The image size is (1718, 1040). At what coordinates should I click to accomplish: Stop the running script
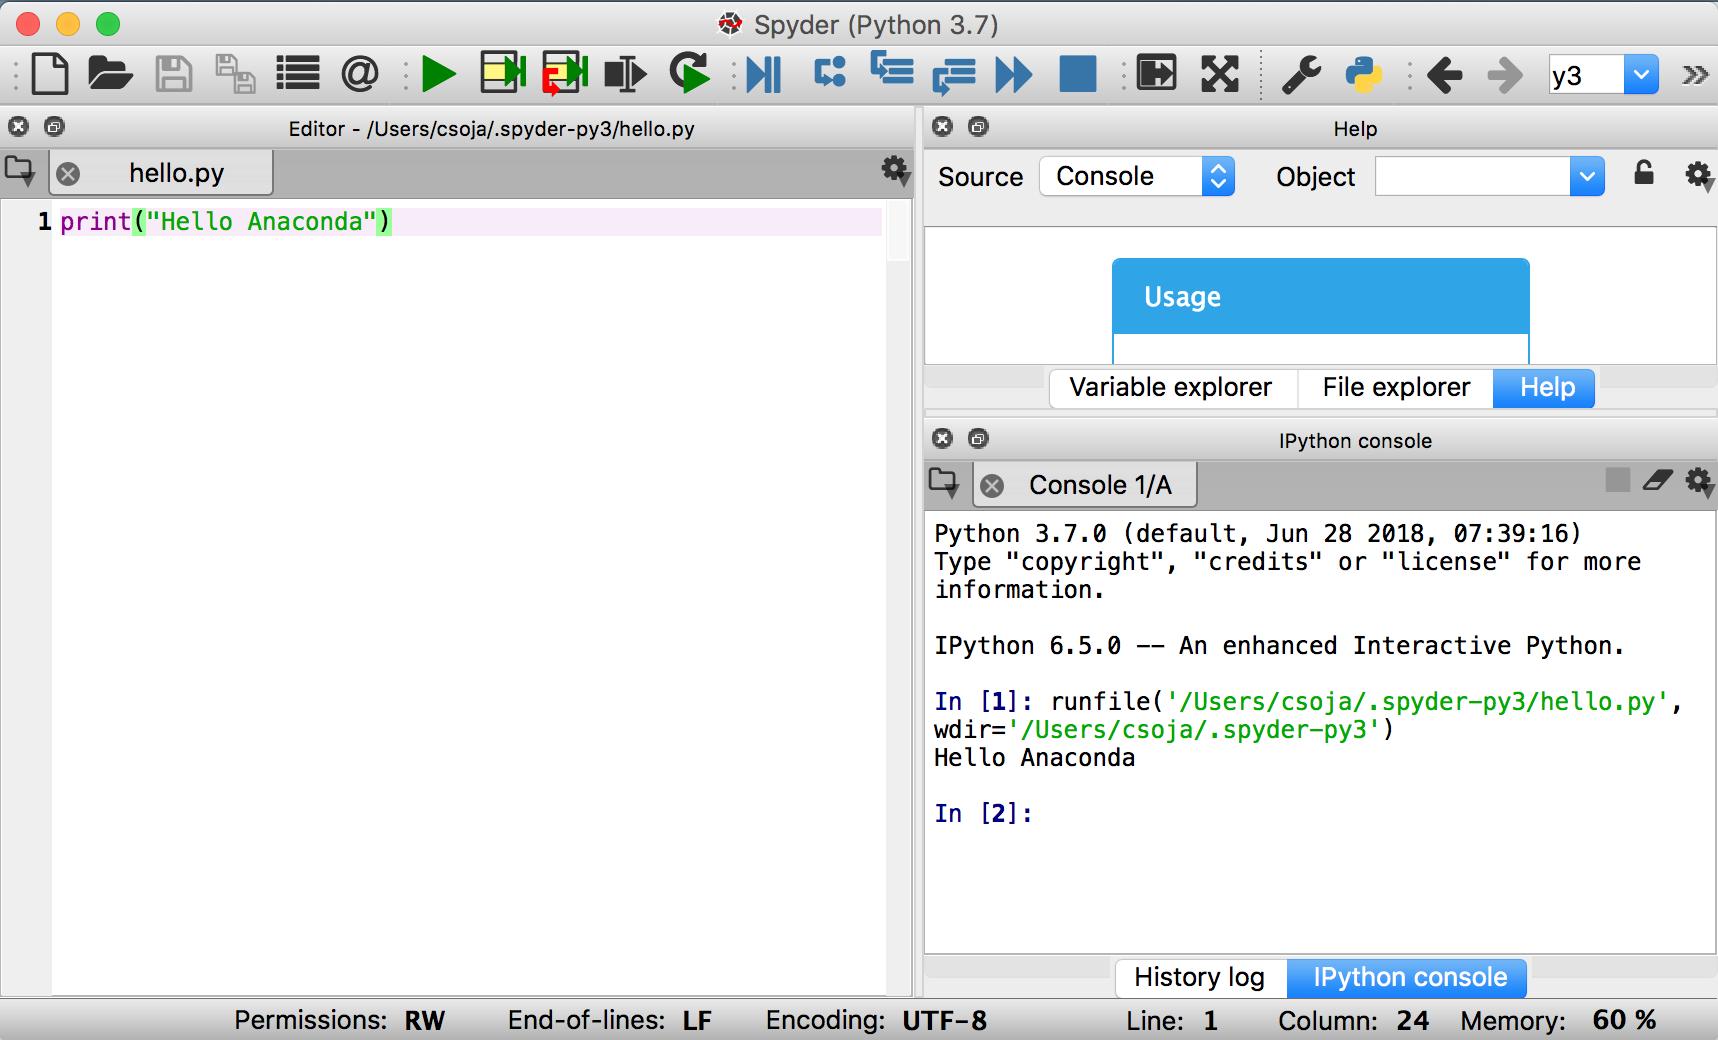point(1077,73)
